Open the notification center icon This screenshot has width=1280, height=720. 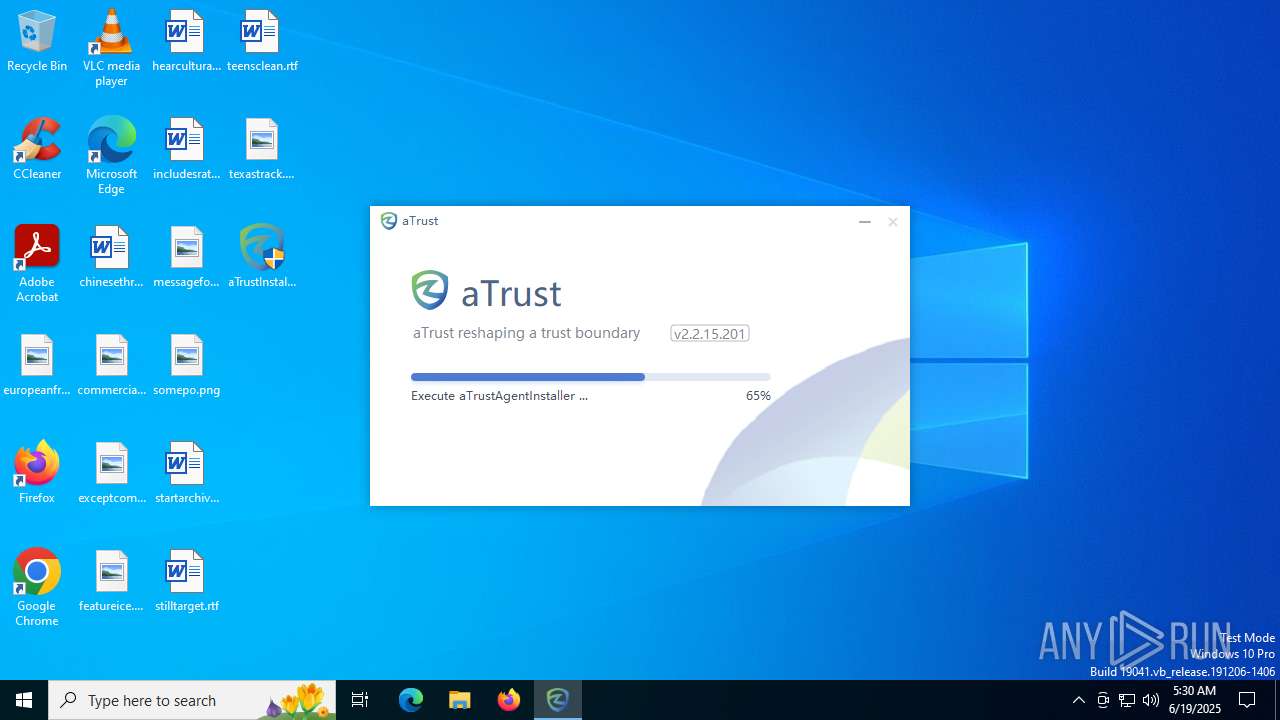pyautogui.click(x=1247, y=700)
